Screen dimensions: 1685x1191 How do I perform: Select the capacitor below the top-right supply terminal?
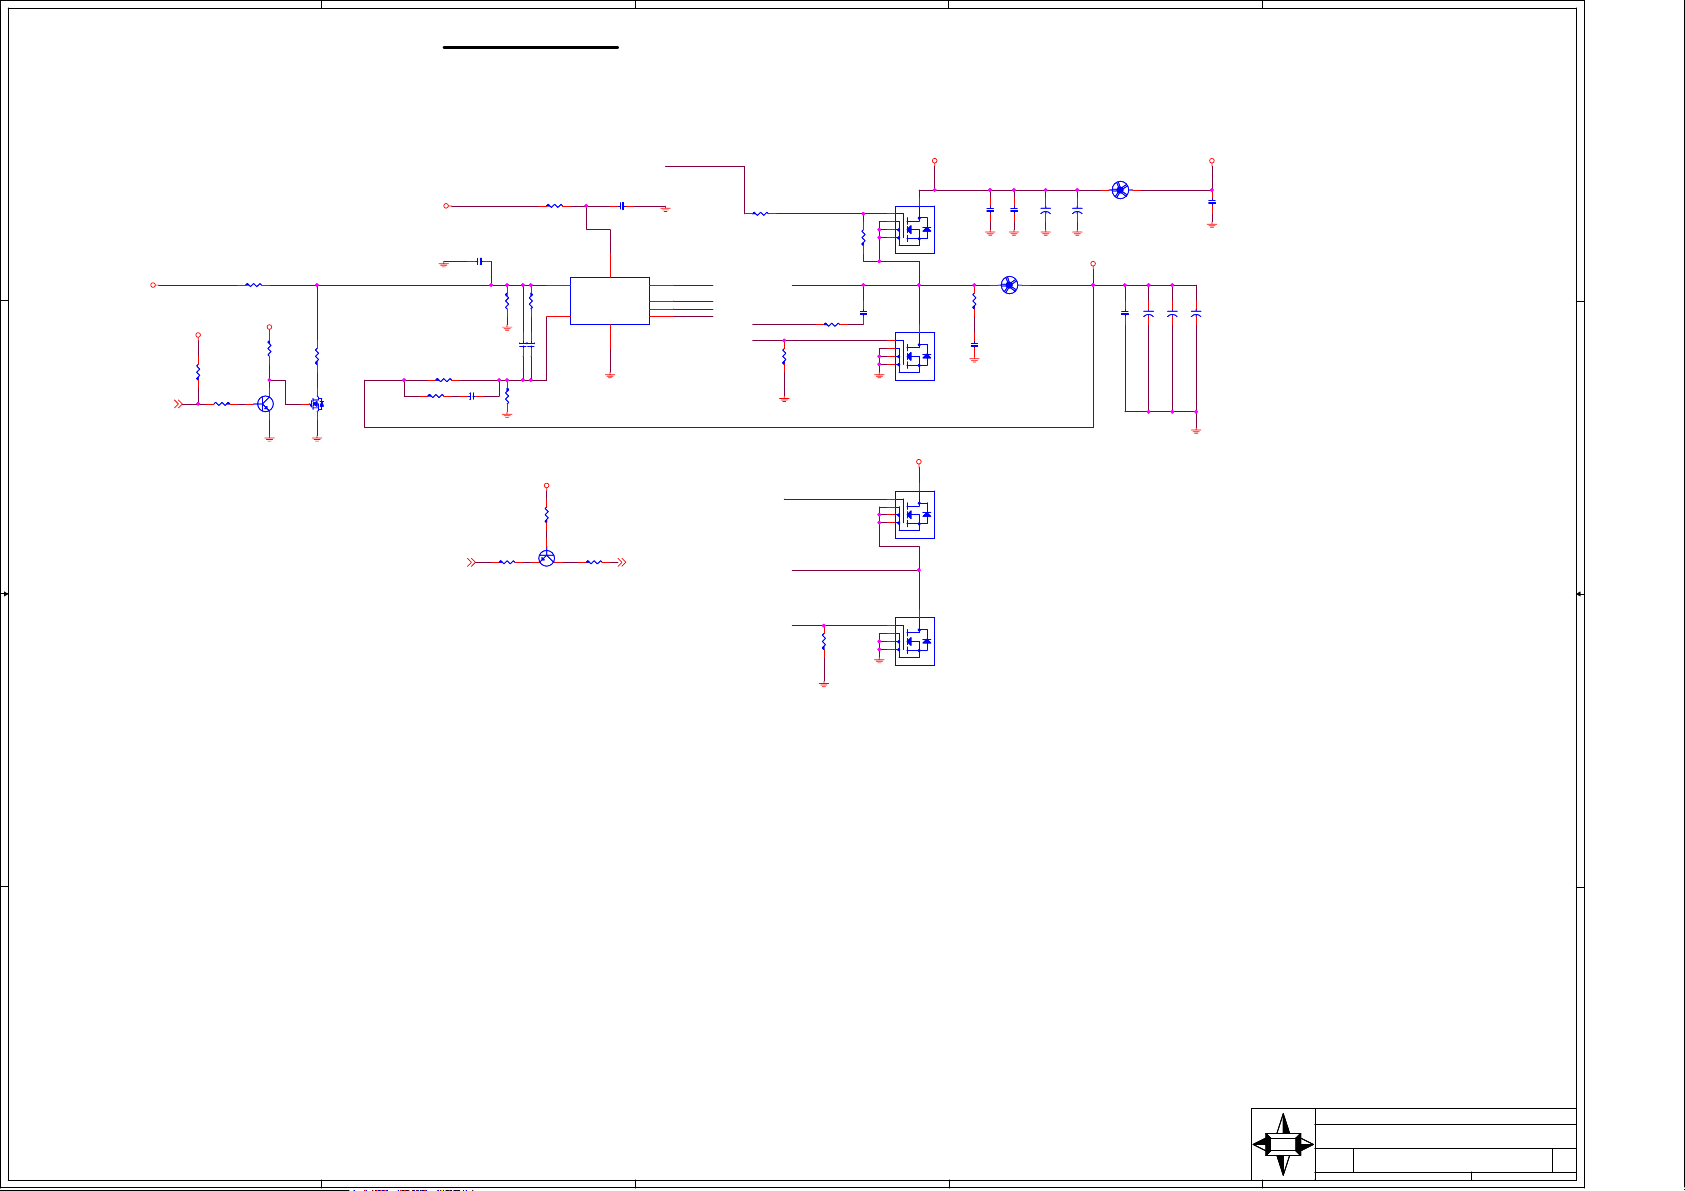1212,202
